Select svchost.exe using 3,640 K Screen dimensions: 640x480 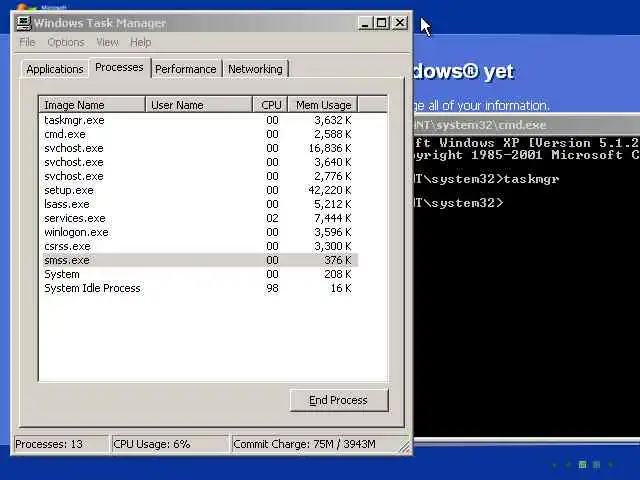199,162
